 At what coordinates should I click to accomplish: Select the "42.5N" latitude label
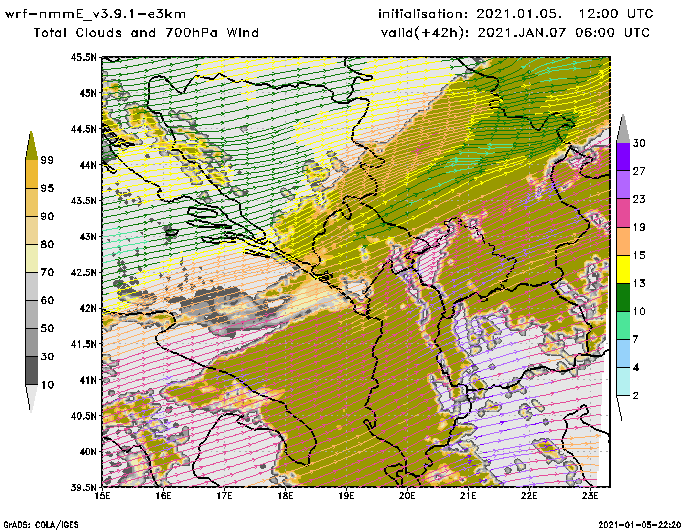[x=83, y=272]
